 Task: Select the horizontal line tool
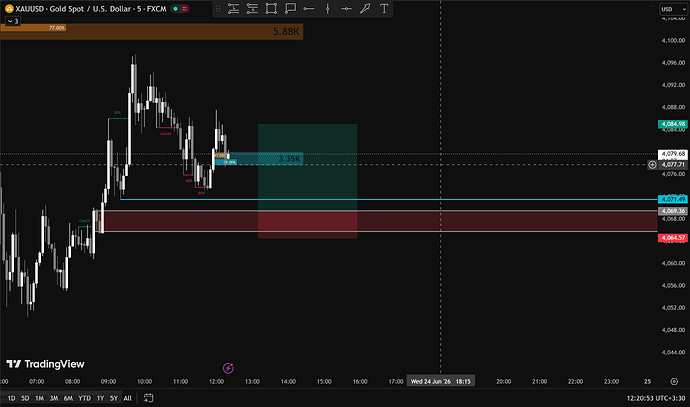pos(346,8)
